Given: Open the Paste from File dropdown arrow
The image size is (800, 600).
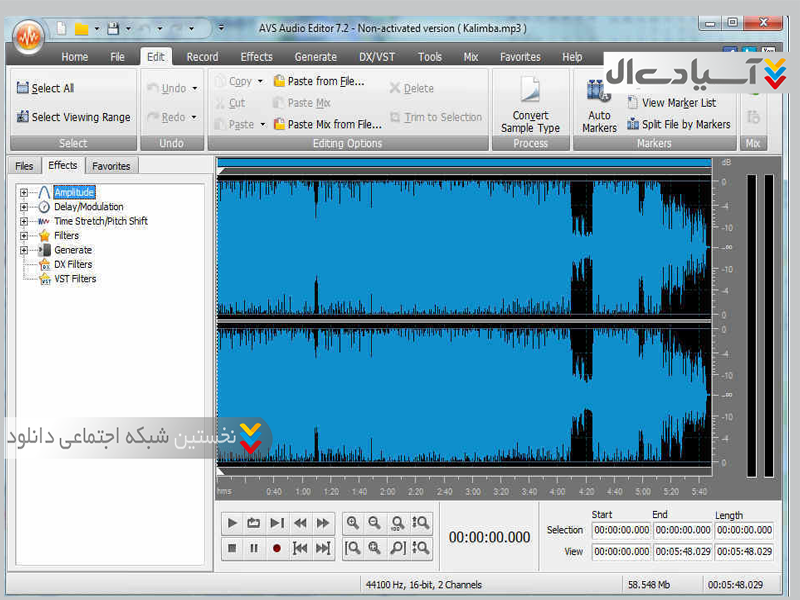Looking at the screenshot, I should [x=264, y=124].
